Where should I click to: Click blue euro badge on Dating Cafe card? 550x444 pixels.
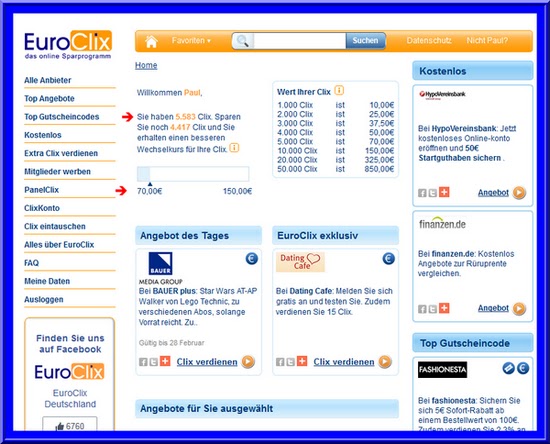point(388,259)
